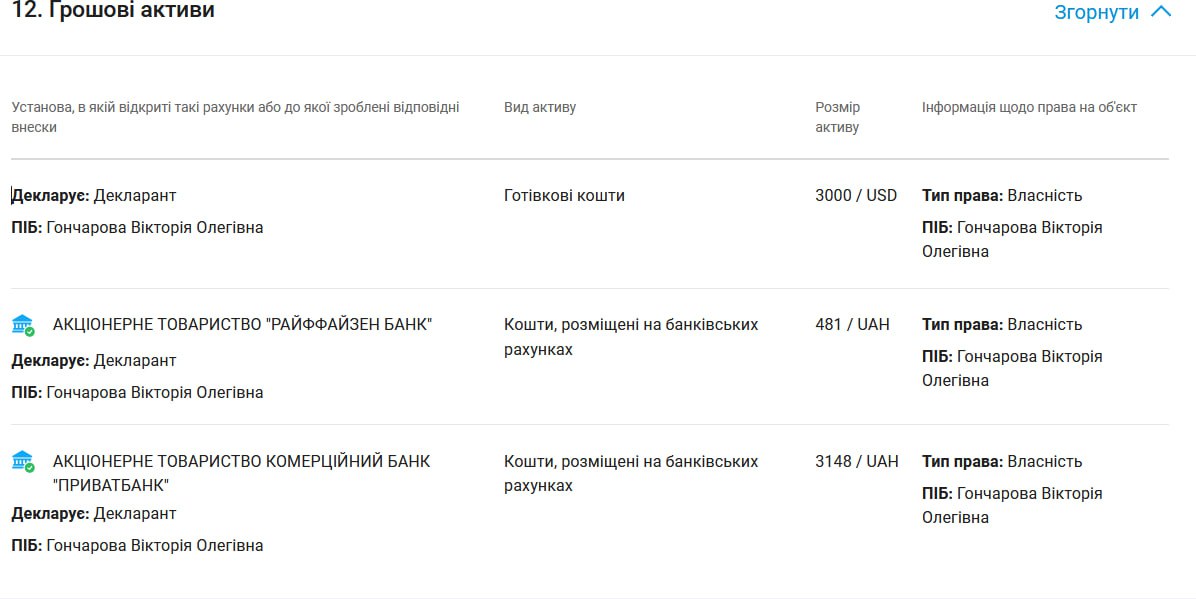Click the PrivatBank verified institution icon
Image resolution: width=1196 pixels, height=599 pixels.
[x=22, y=462]
